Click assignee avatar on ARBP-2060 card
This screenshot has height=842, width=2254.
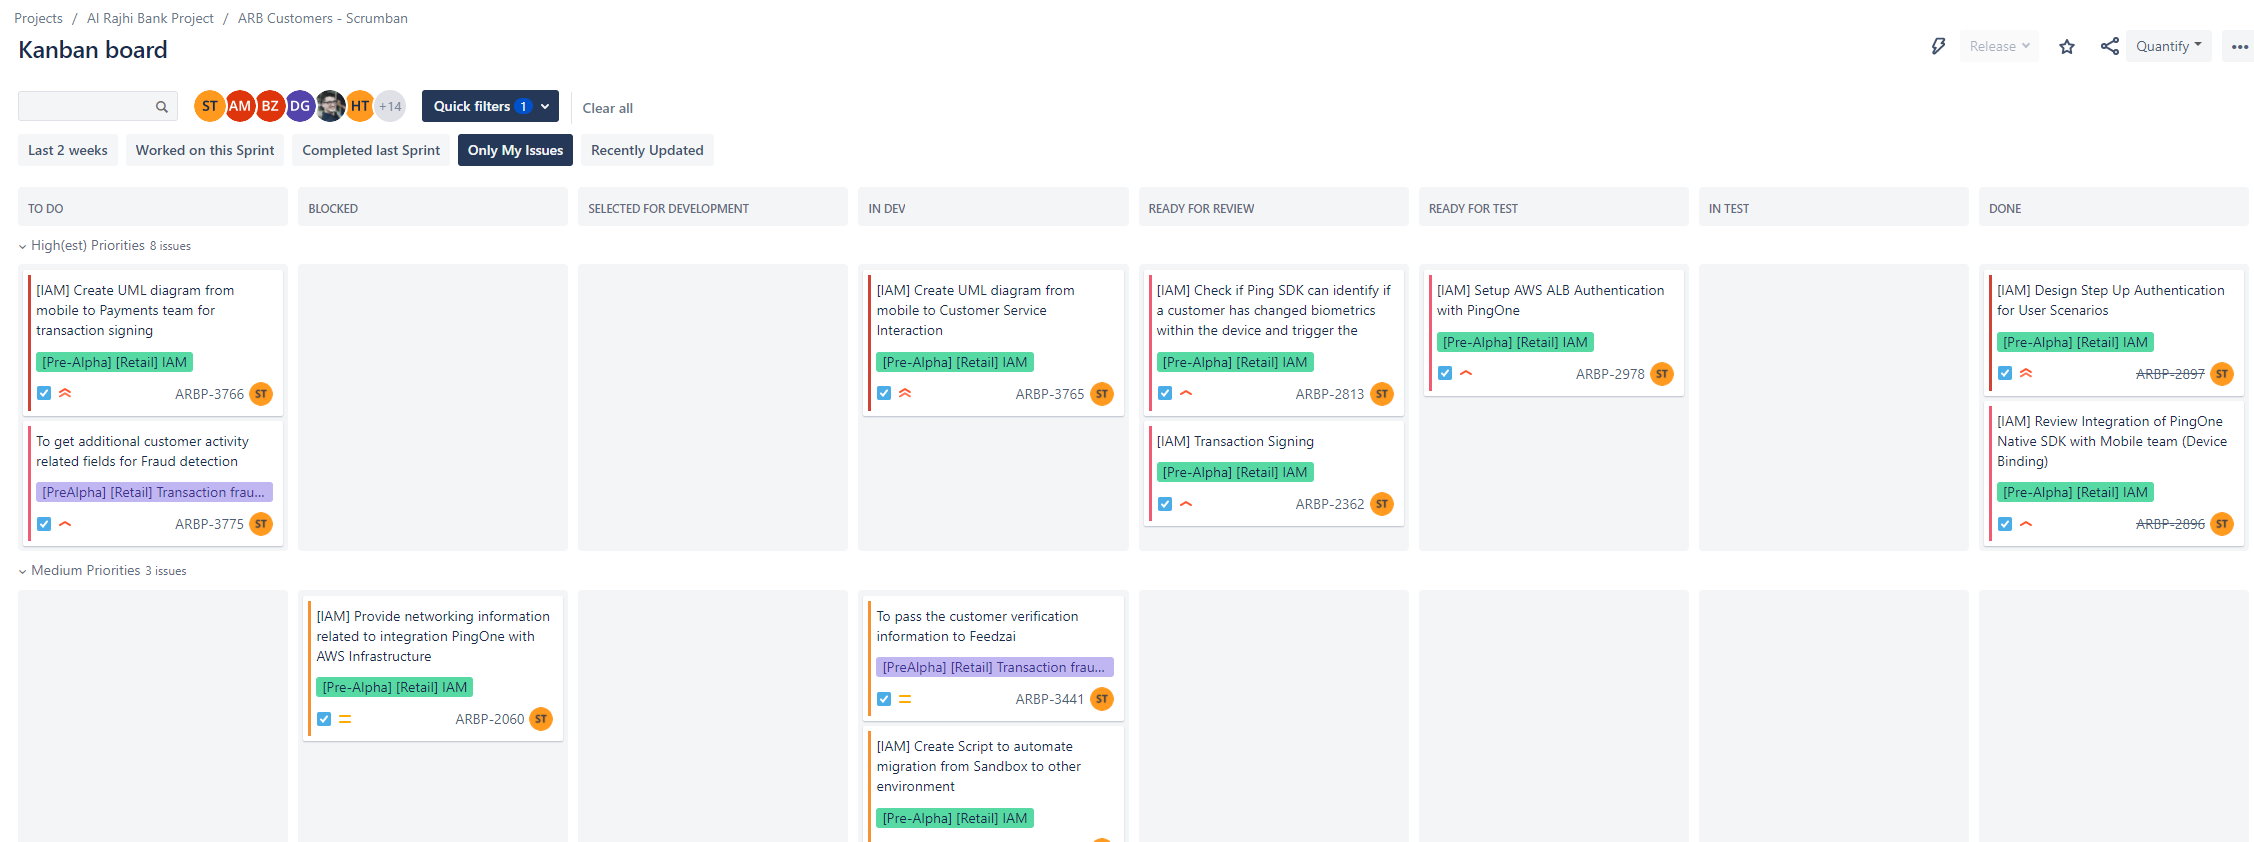coord(541,719)
